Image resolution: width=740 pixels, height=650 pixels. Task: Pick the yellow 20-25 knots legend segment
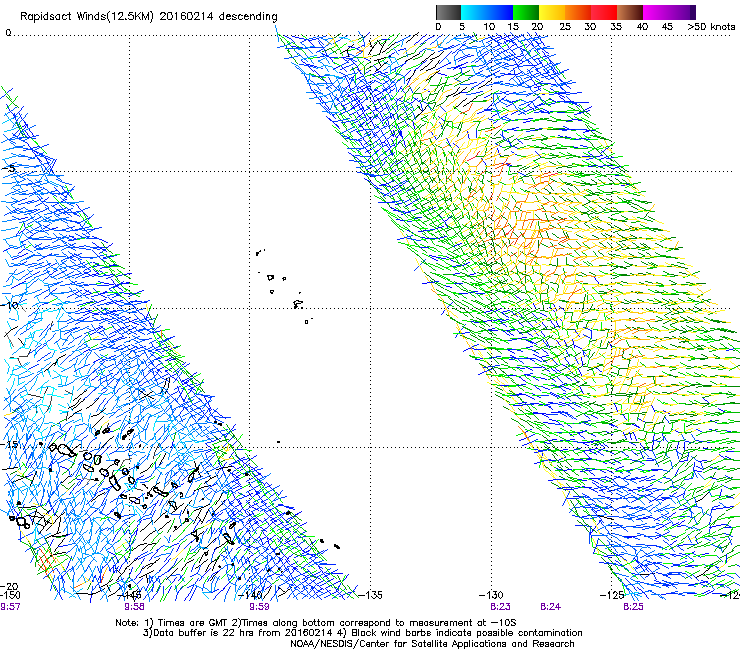552,12
